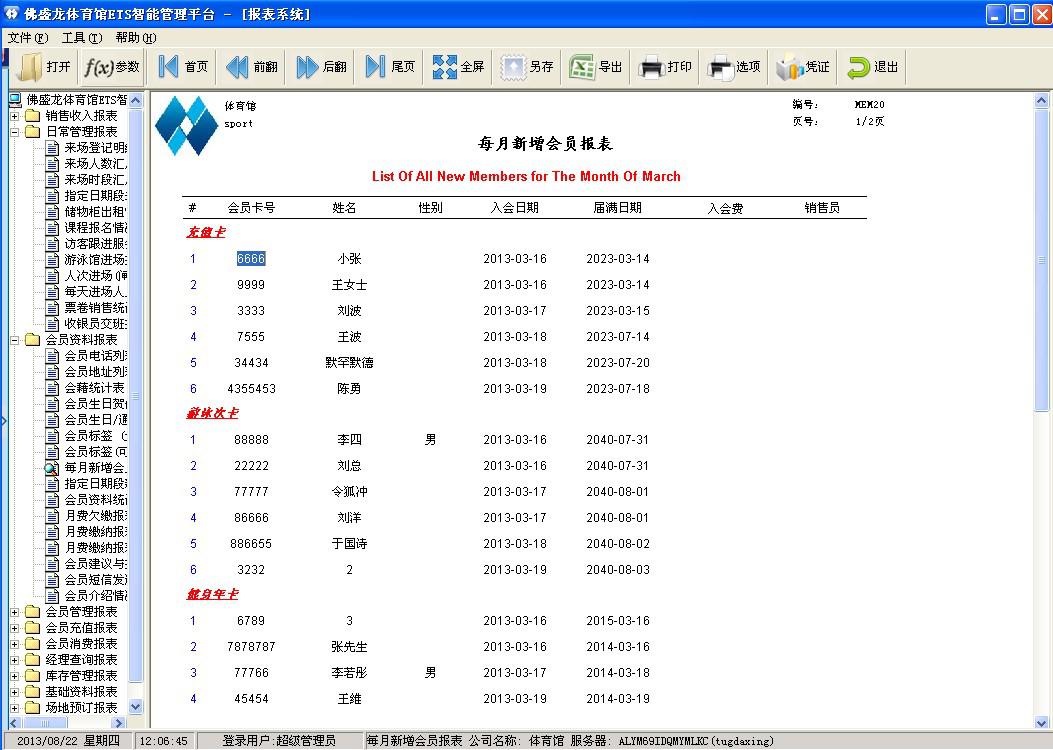
Task: Open the 会员建议与 report
Action: [x=95, y=563]
